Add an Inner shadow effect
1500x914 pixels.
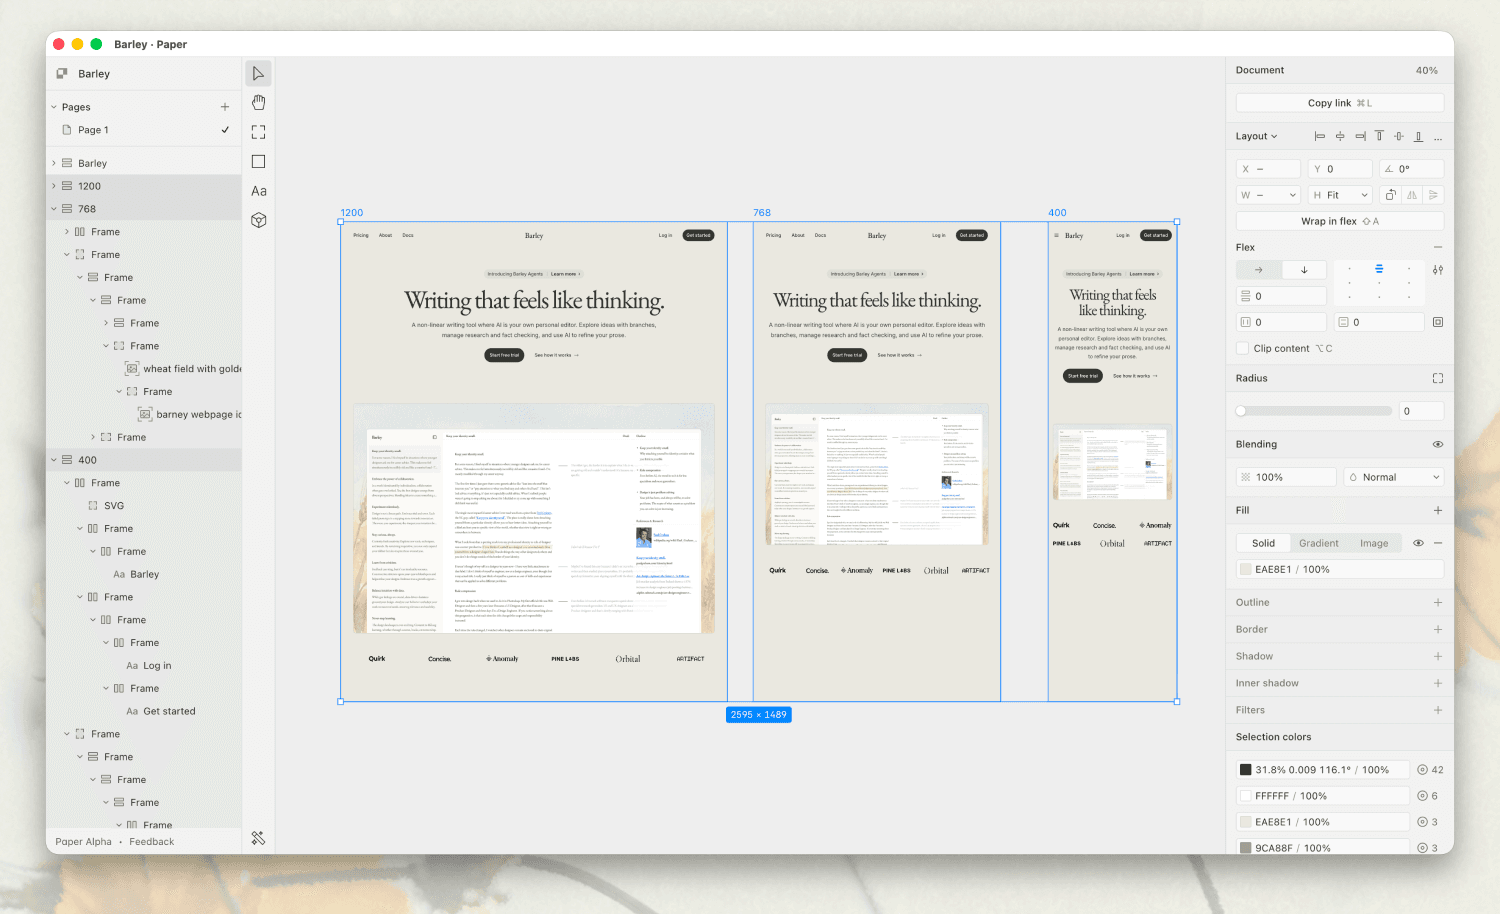pyautogui.click(x=1438, y=683)
